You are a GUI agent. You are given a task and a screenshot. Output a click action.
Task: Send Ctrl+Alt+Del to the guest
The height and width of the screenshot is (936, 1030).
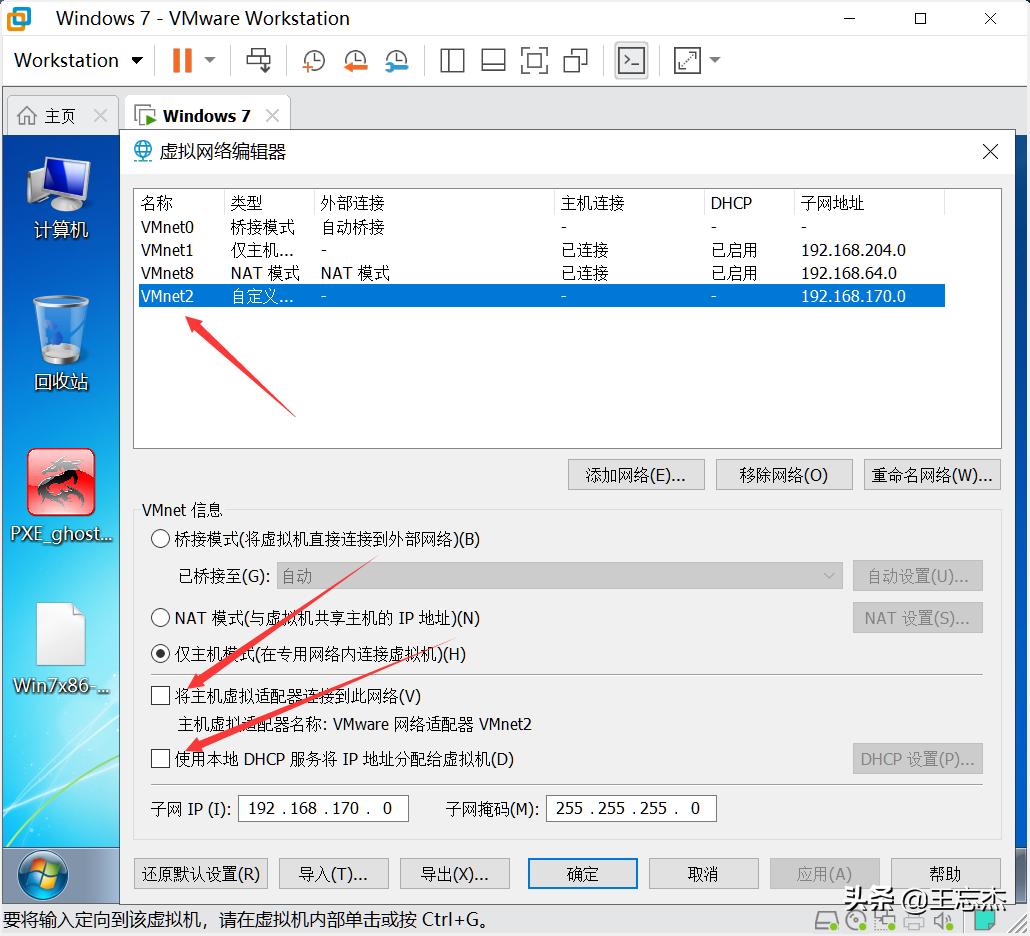259,60
